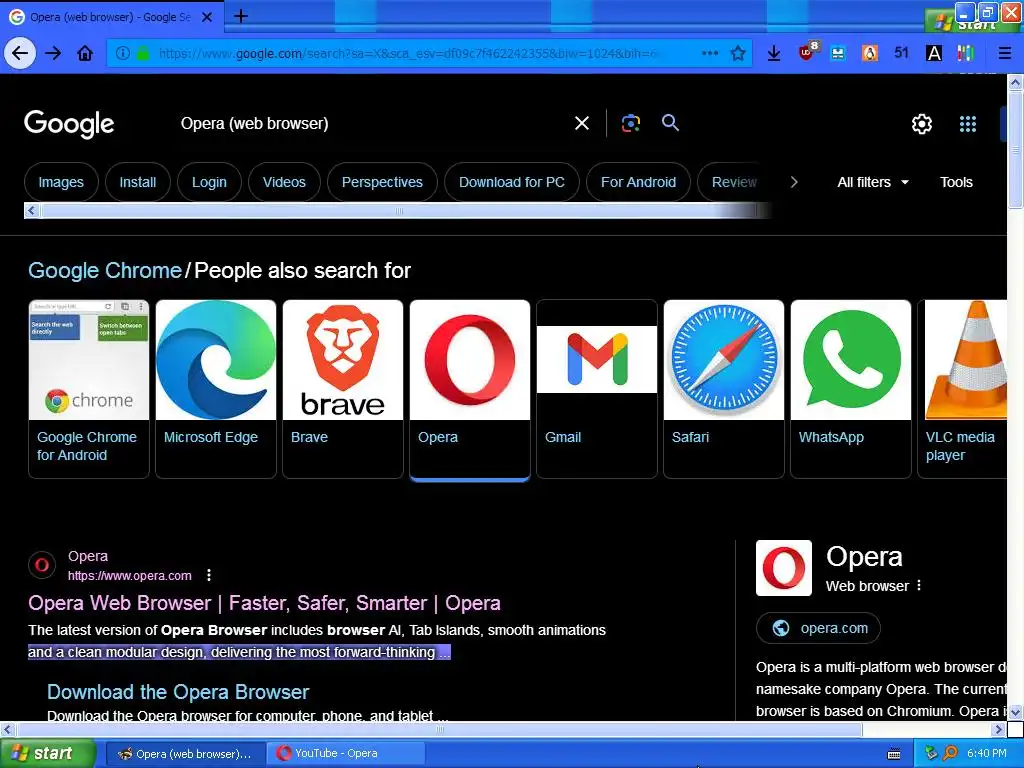Open options menu beside opera.com result
Screen dimensions: 1024x768
pyautogui.click(x=209, y=575)
